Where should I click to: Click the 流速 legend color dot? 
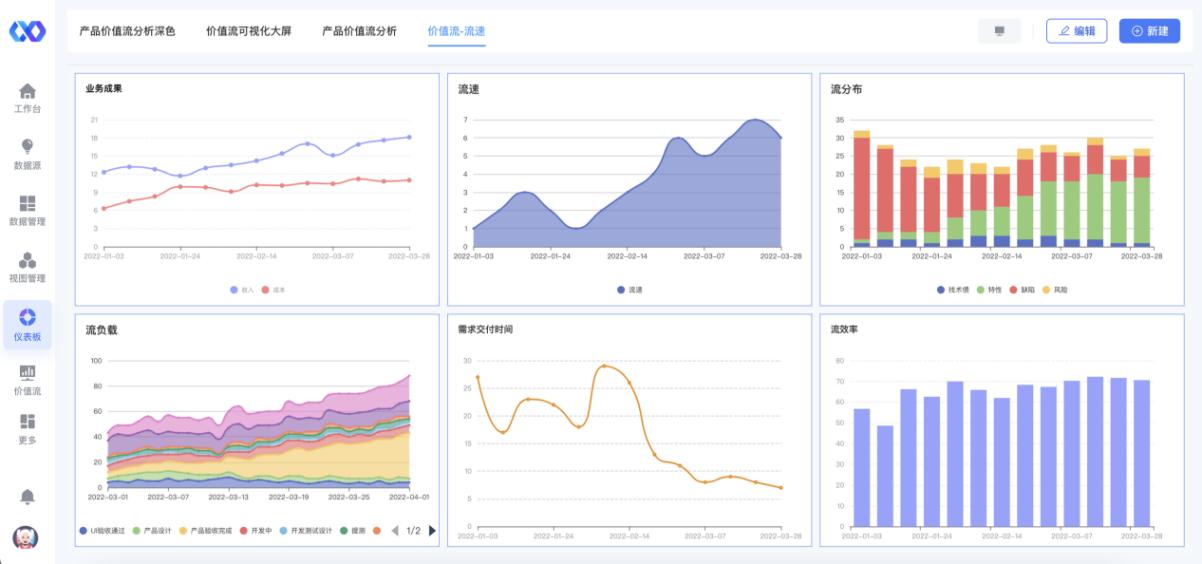coord(621,290)
